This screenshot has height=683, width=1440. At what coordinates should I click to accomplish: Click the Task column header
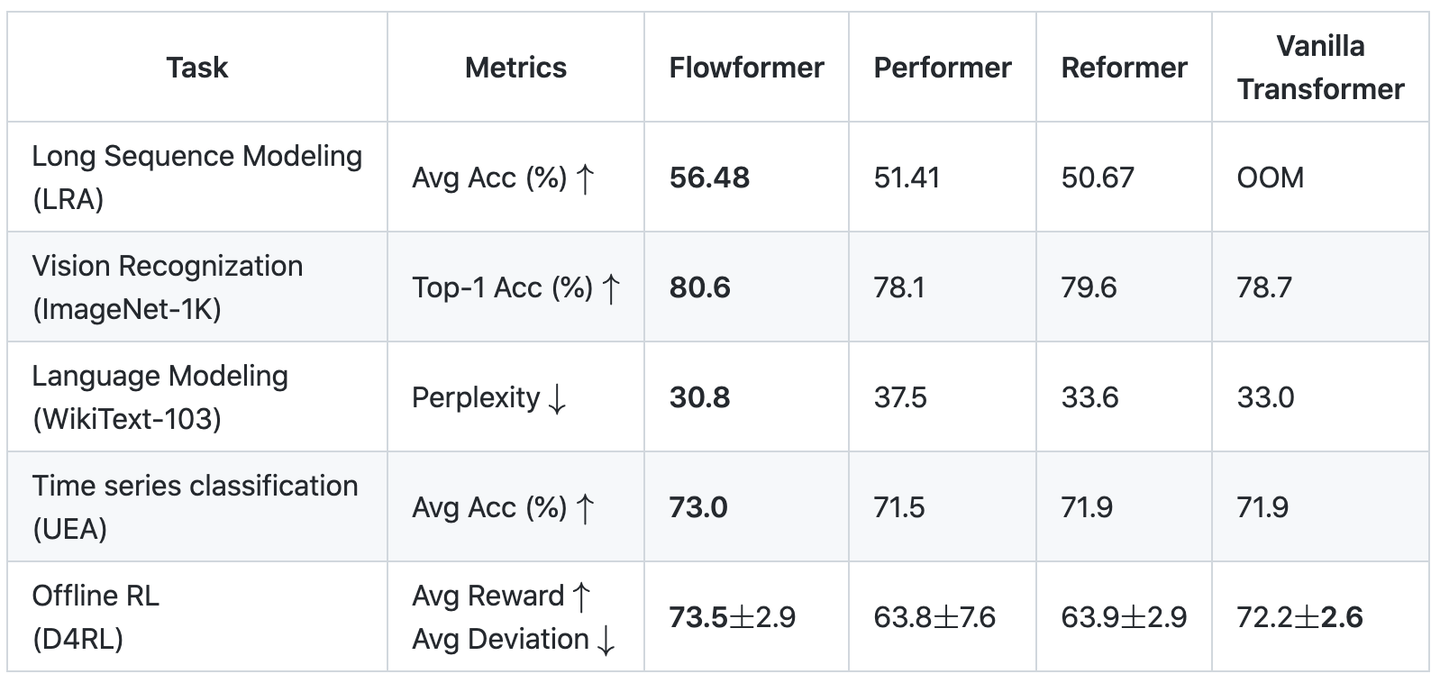[197, 67]
